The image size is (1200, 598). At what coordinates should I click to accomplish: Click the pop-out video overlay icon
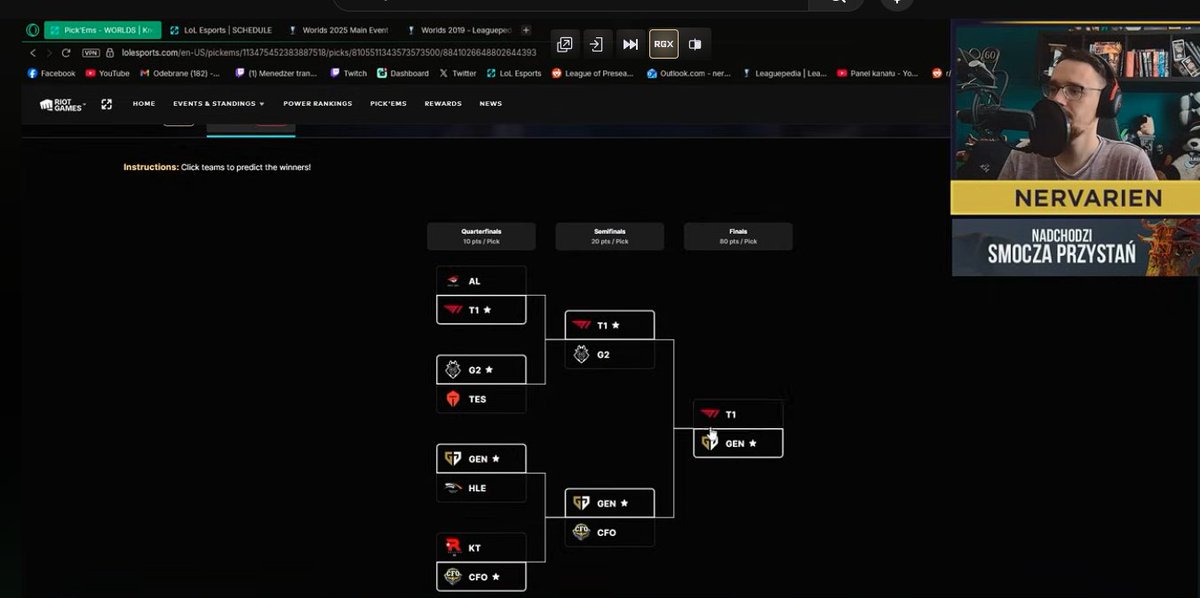pos(565,44)
